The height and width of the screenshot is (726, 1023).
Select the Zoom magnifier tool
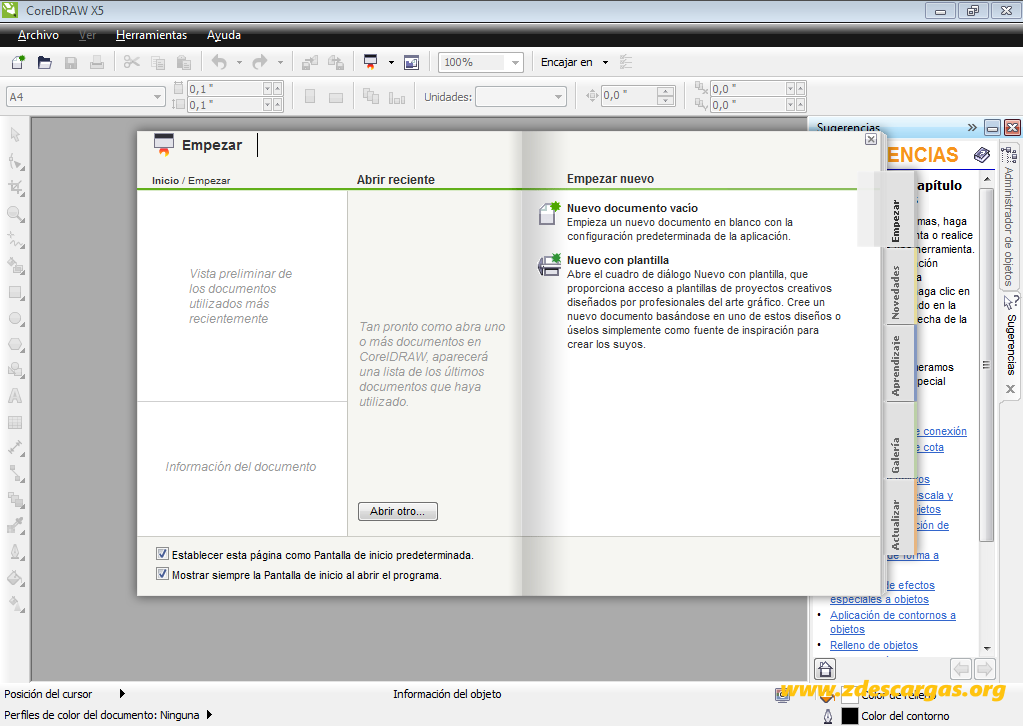[x=16, y=214]
